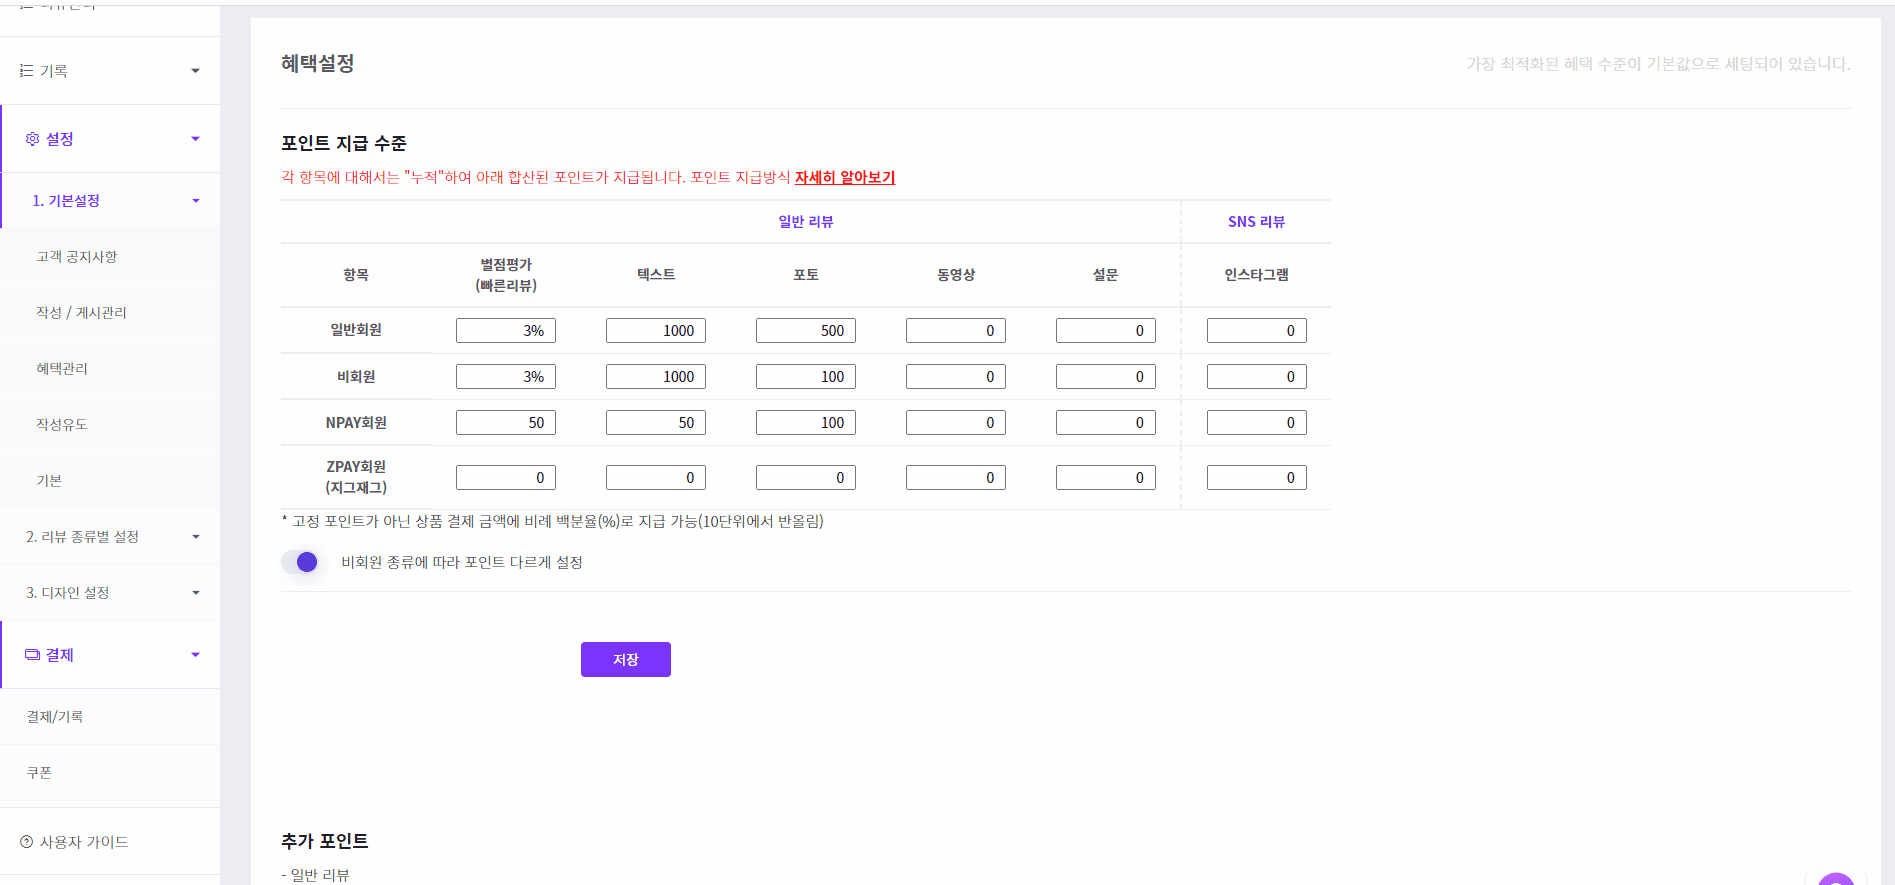Edit ZPAY회원 설문 points field
Screen dimensions: 1895x885
[x=1106, y=478]
